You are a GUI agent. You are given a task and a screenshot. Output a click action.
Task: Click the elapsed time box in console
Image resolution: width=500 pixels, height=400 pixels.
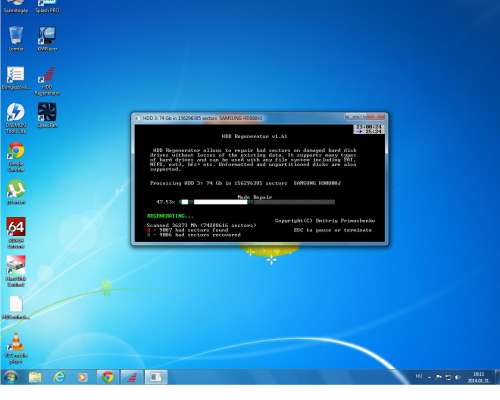click(369, 129)
